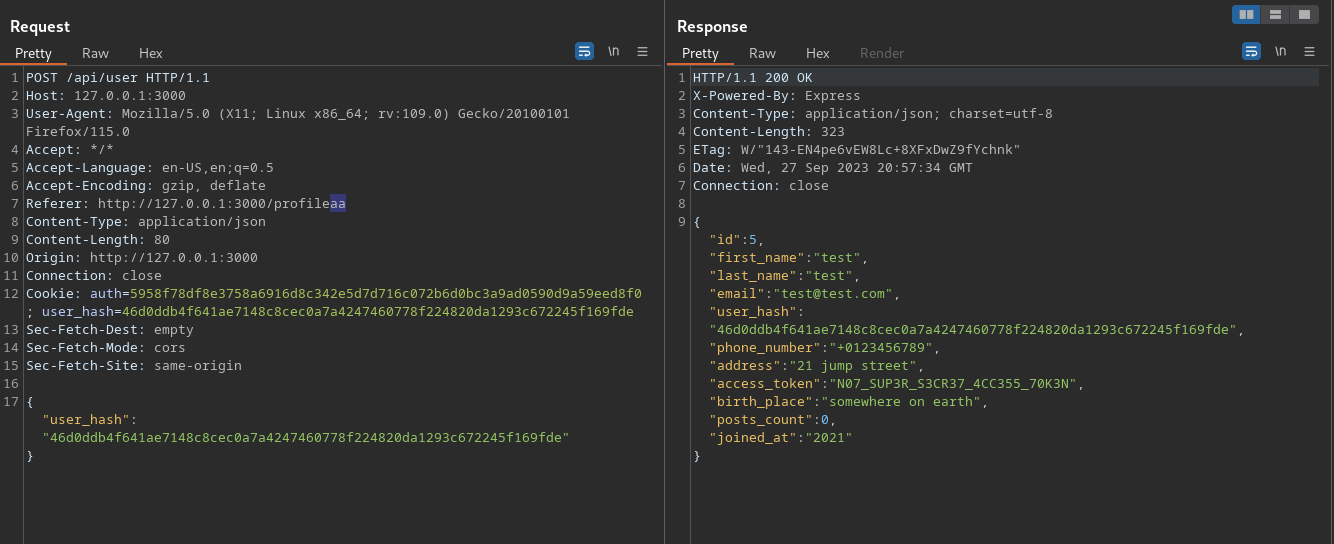Switch the Response view to Raw

[763, 53]
